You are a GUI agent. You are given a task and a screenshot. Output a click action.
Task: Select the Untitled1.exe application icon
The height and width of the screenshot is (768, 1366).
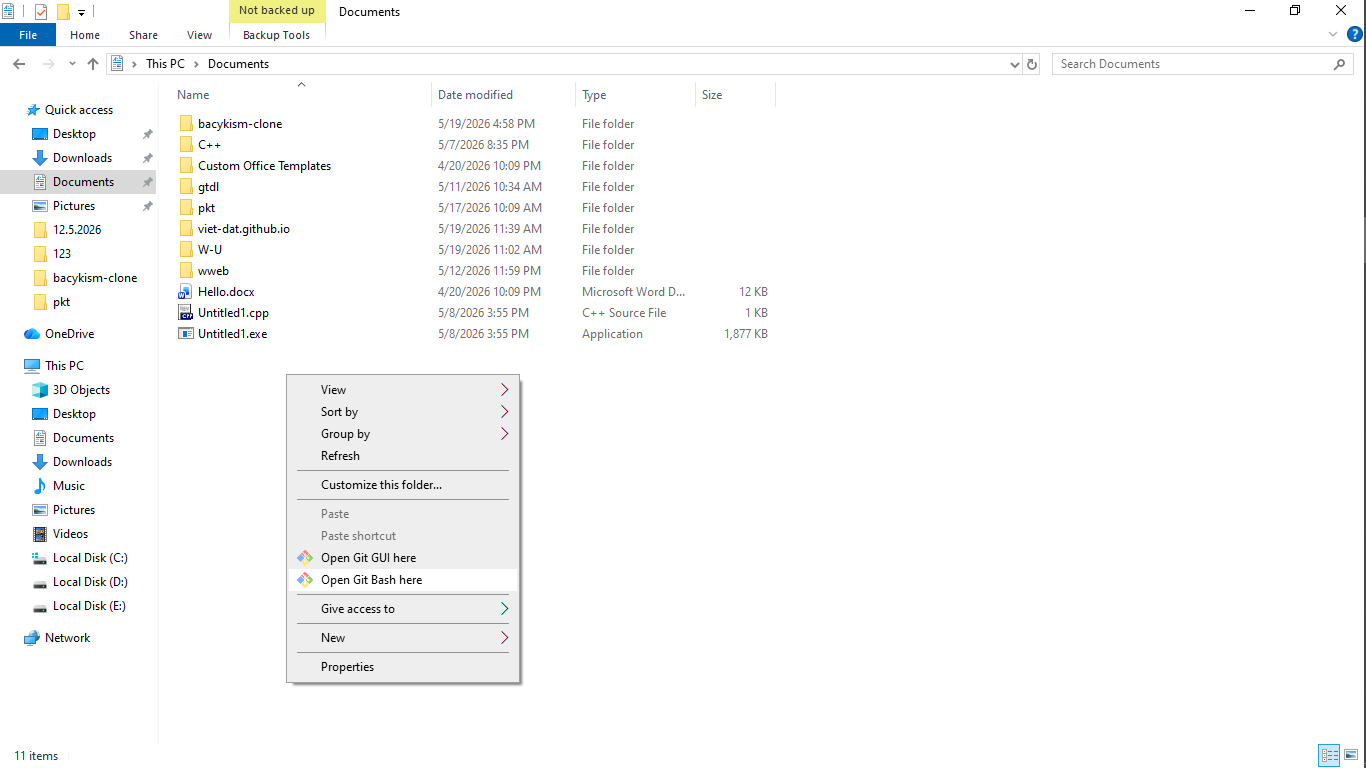click(x=185, y=334)
